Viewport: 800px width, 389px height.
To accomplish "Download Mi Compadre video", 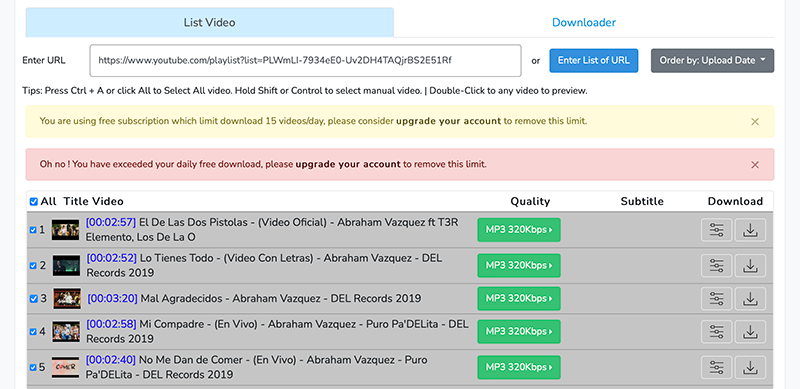I will [x=750, y=332].
